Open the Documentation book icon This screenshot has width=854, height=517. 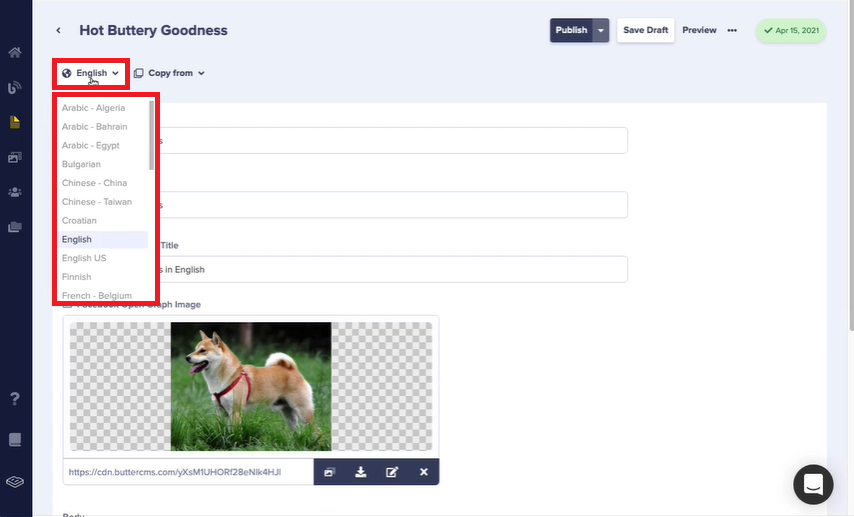point(15,440)
